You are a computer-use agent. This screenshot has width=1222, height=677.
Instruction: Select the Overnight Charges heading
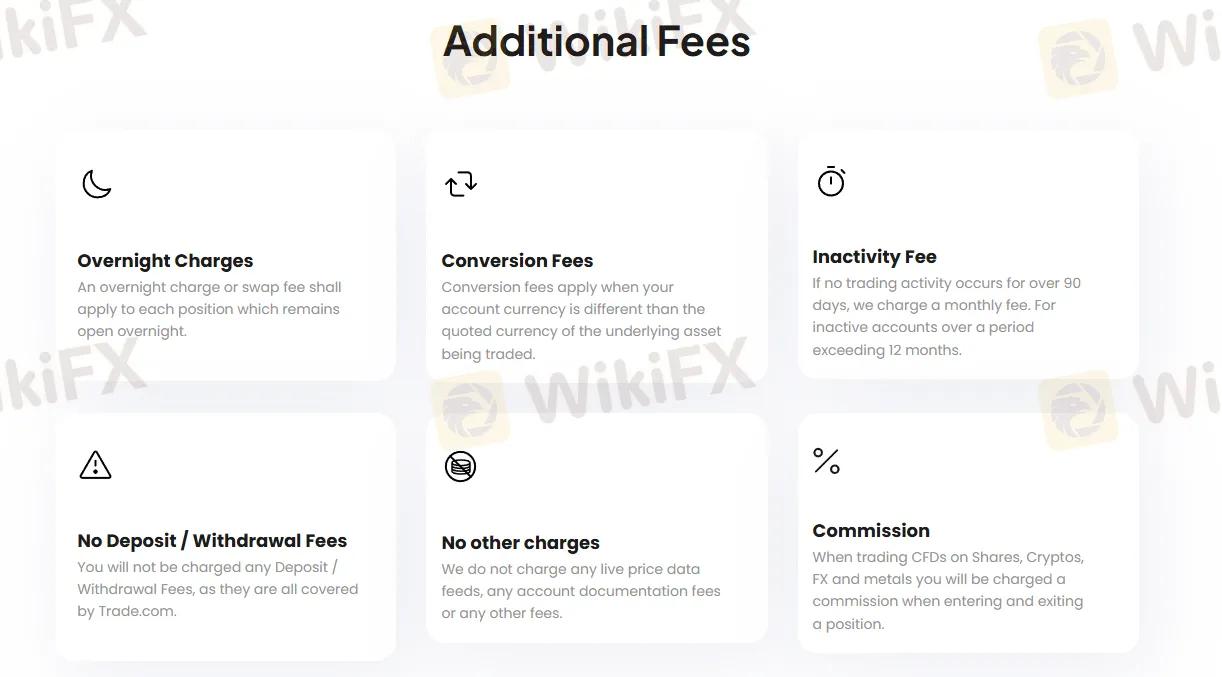pyautogui.click(x=165, y=261)
